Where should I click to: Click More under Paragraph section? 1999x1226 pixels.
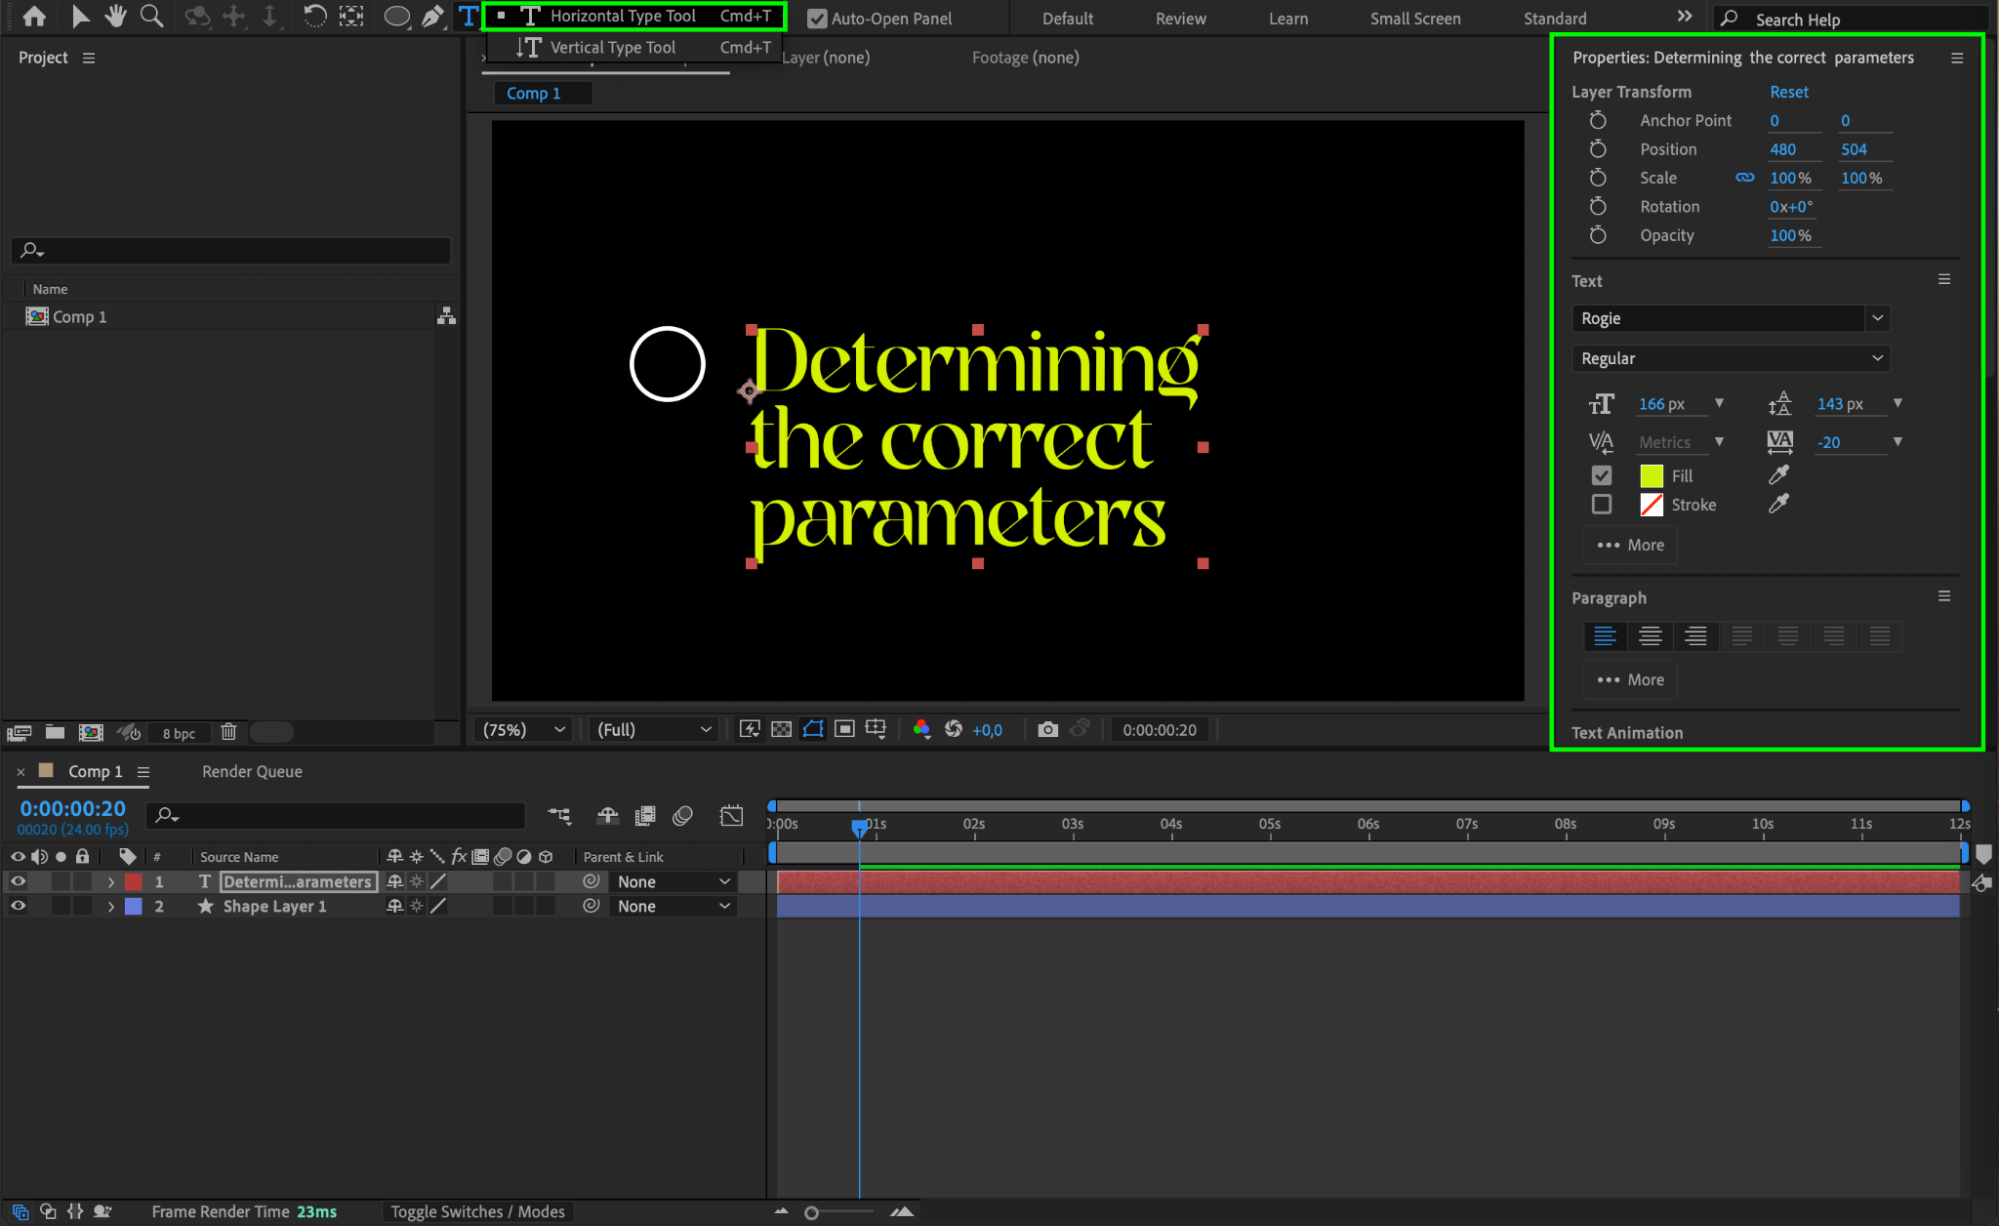coord(1630,680)
